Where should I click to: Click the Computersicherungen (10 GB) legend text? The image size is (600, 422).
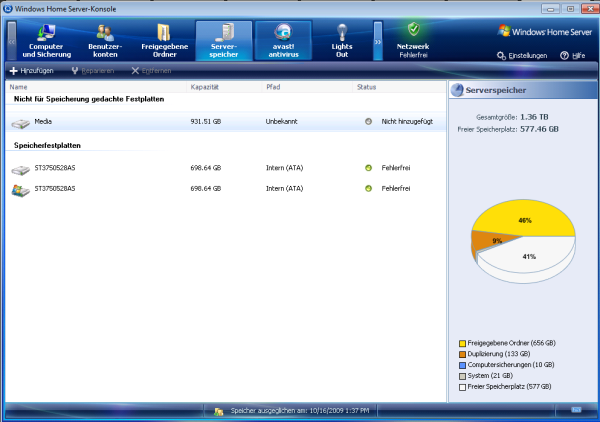511,365
